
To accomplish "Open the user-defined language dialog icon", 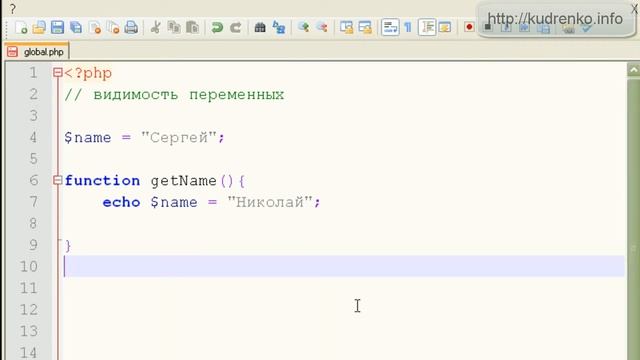I will tap(445, 28).
